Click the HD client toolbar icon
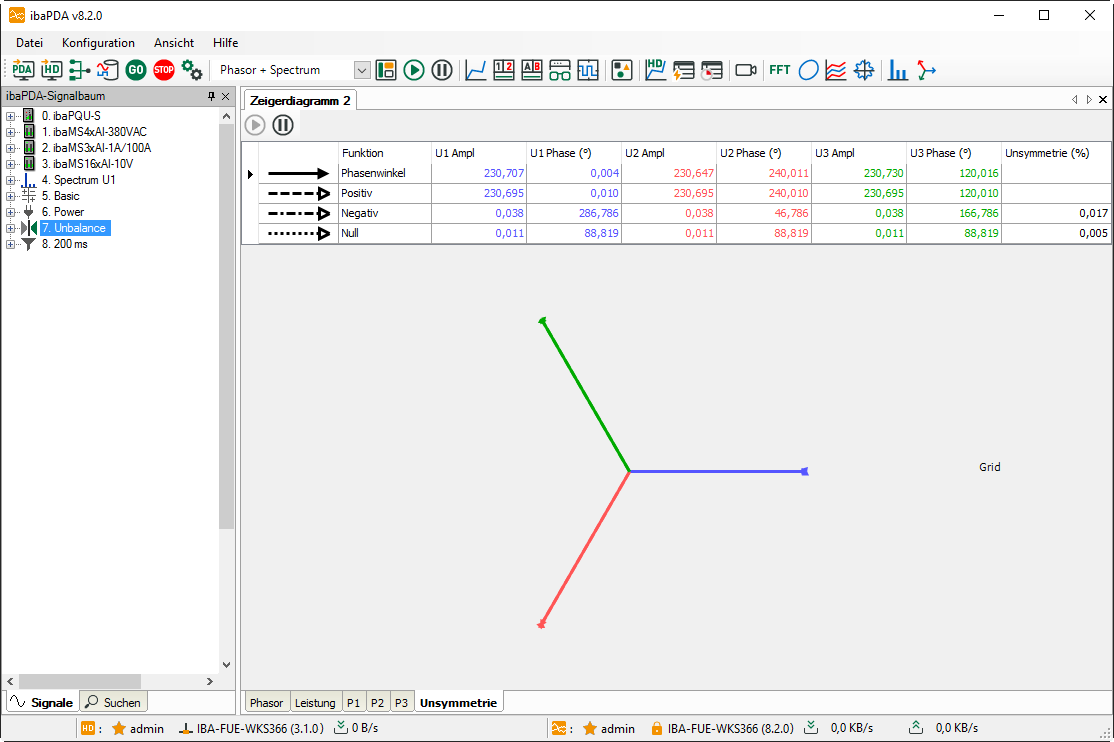The image size is (1114, 742). (x=51, y=70)
